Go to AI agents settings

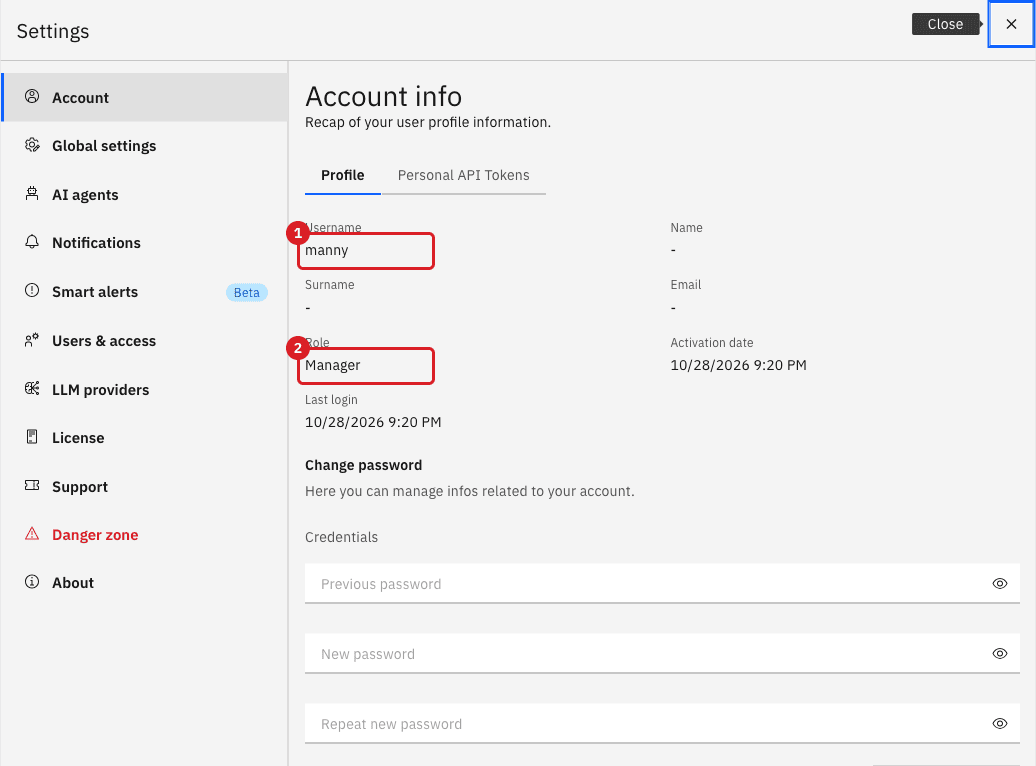145,194
